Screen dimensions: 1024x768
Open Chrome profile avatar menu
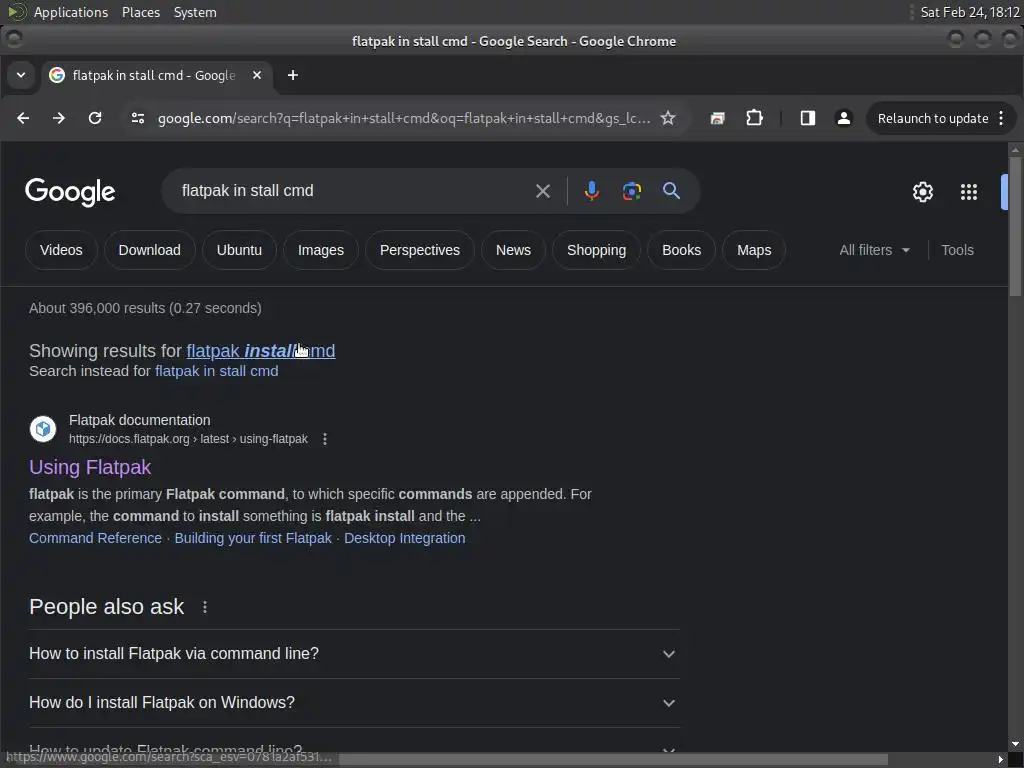pyautogui.click(x=844, y=118)
